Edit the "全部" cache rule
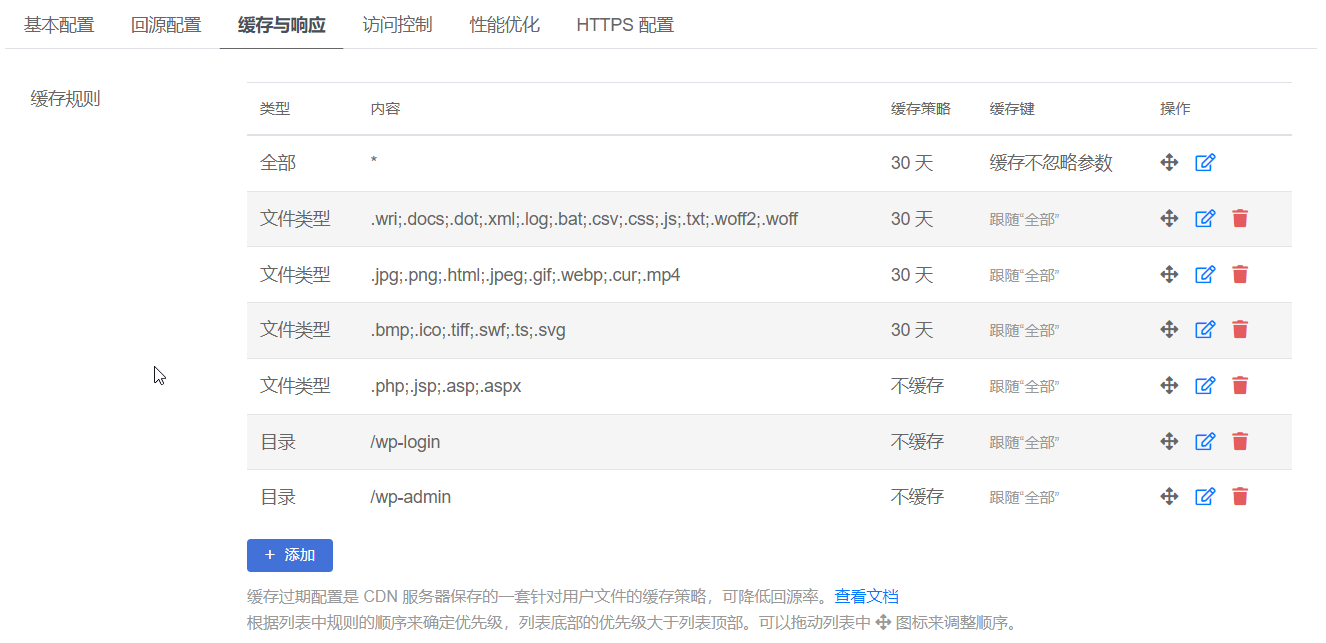The height and width of the screenshot is (643, 1326). tap(1205, 163)
